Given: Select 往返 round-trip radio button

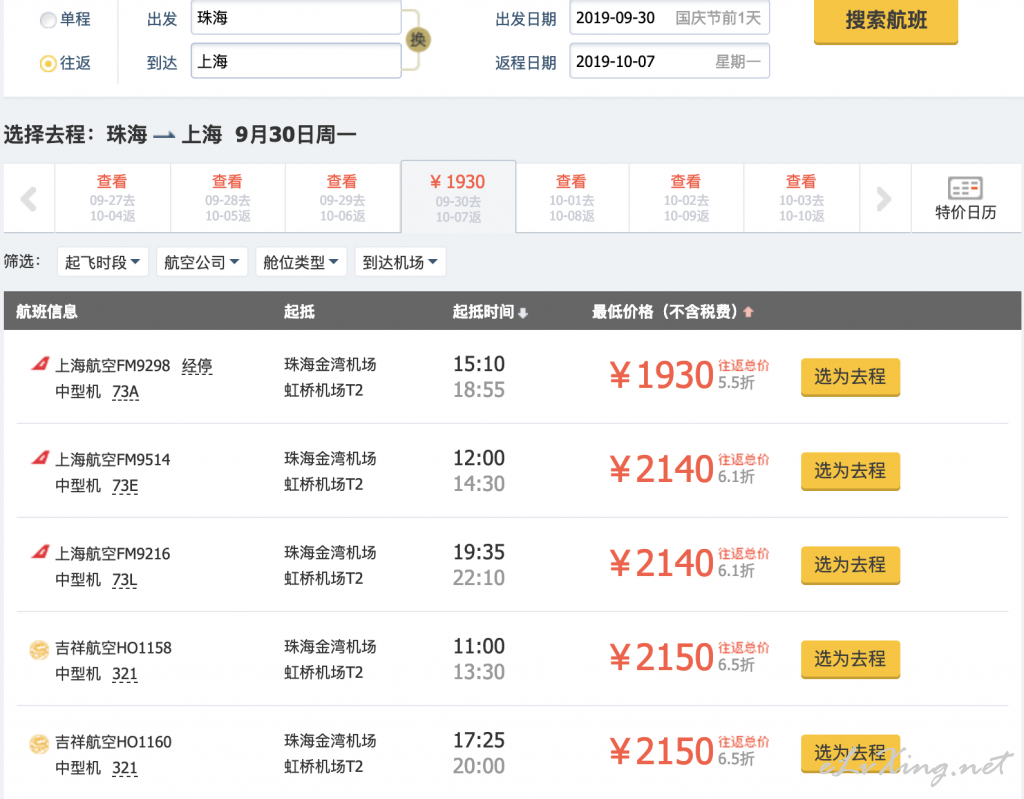Looking at the screenshot, I should (48, 64).
